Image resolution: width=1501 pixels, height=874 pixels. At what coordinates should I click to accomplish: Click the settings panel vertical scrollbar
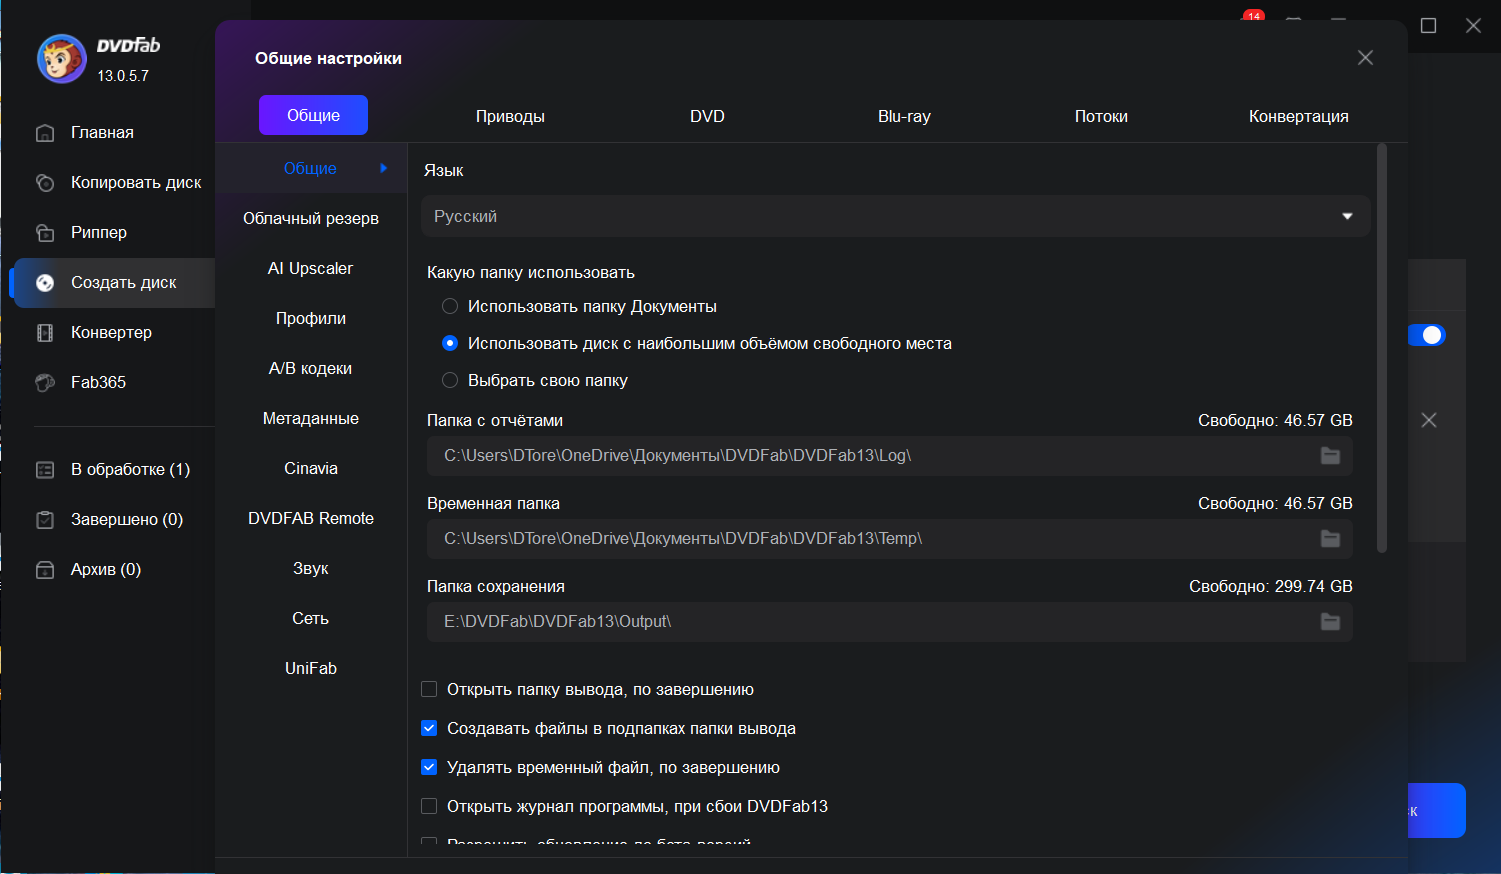[x=1382, y=348]
